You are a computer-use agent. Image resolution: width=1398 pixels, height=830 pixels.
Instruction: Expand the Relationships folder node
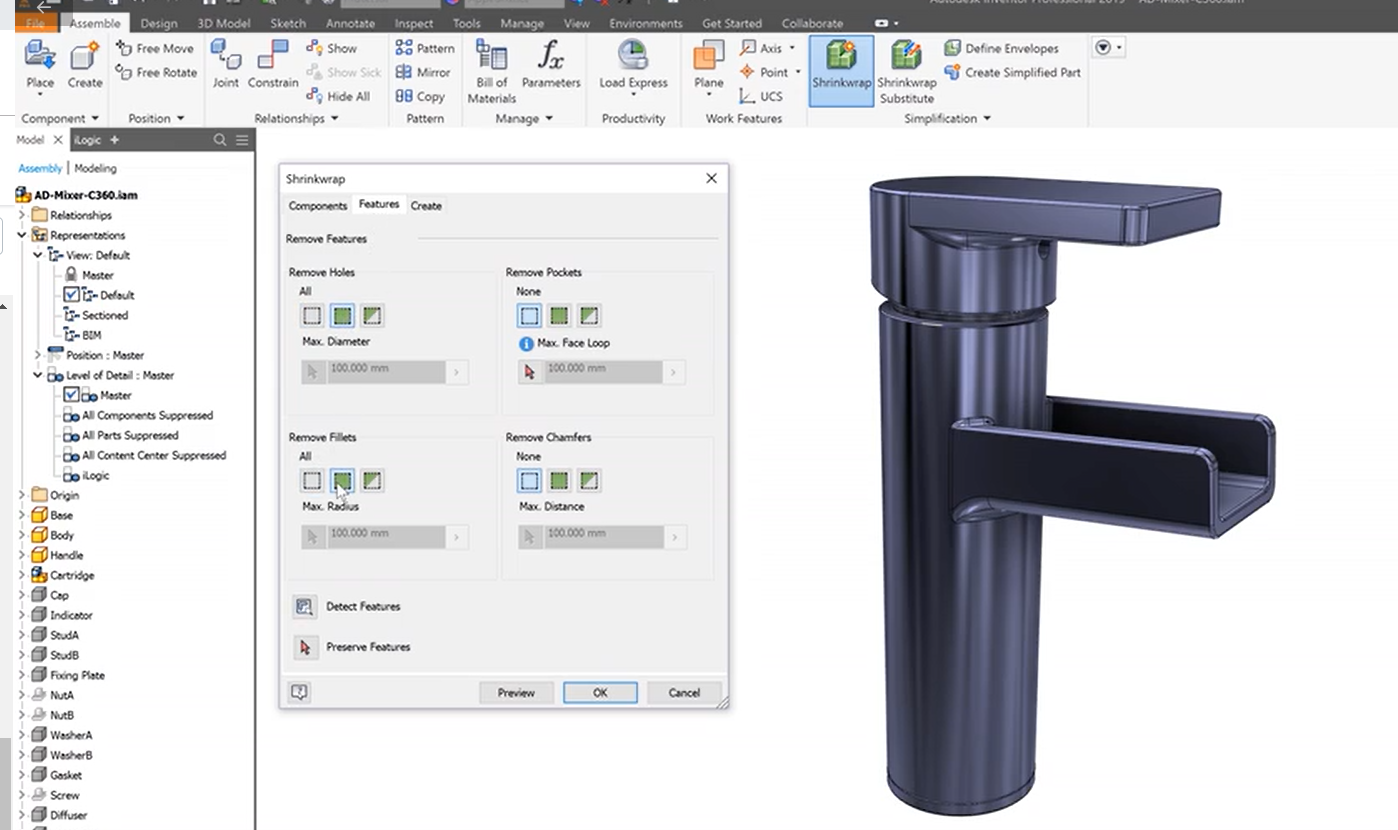click(x=22, y=215)
